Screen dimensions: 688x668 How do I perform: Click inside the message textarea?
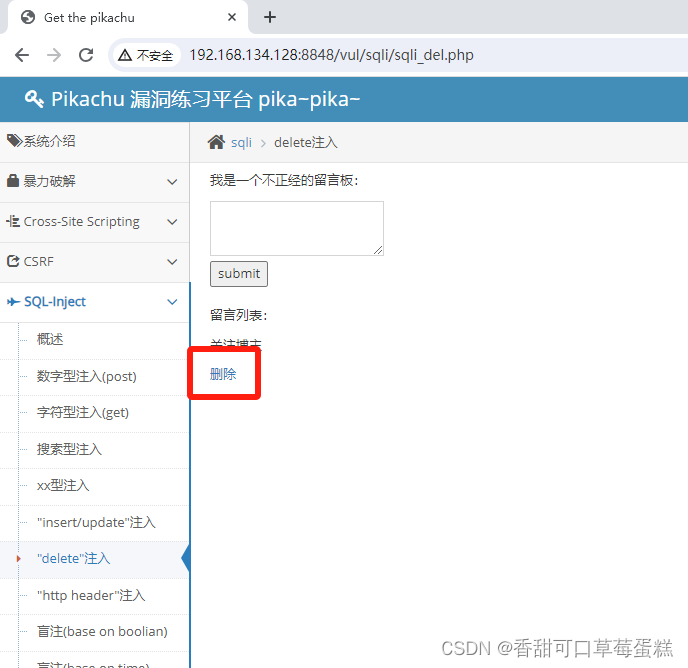coord(297,228)
